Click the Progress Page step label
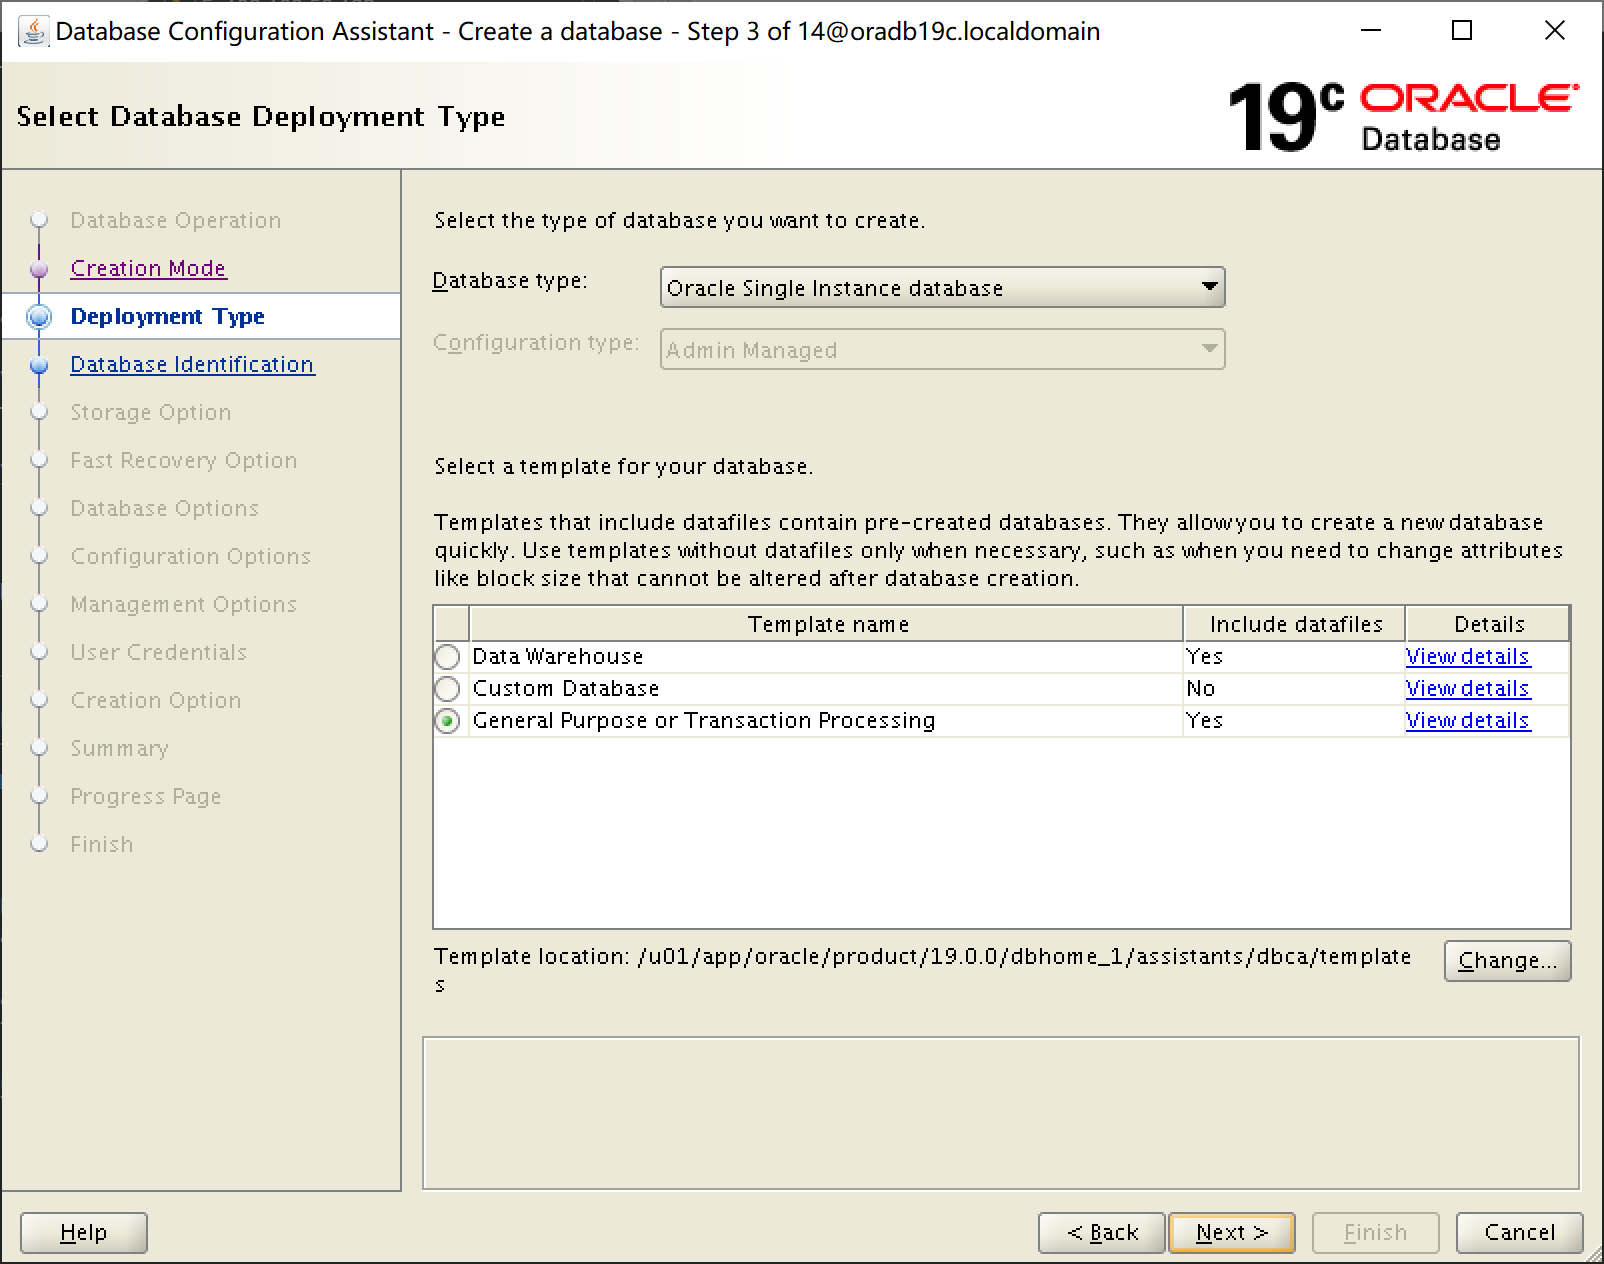 point(145,796)
